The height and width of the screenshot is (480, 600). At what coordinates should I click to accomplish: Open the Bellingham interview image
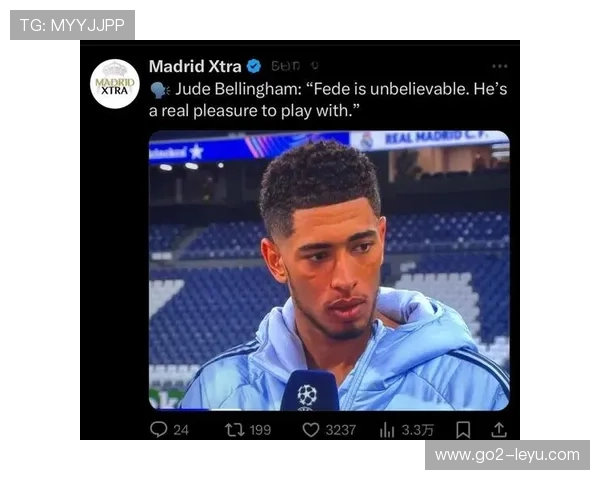329,270
